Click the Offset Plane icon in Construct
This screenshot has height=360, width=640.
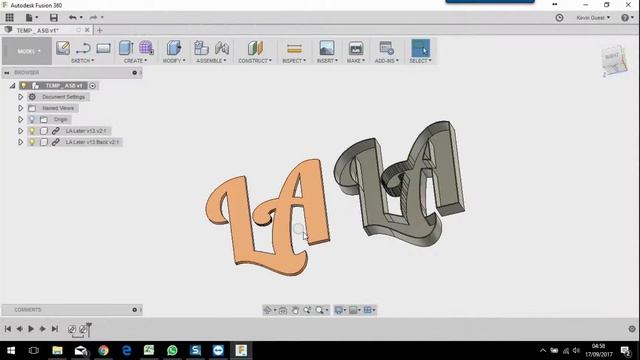click(255, 48)
